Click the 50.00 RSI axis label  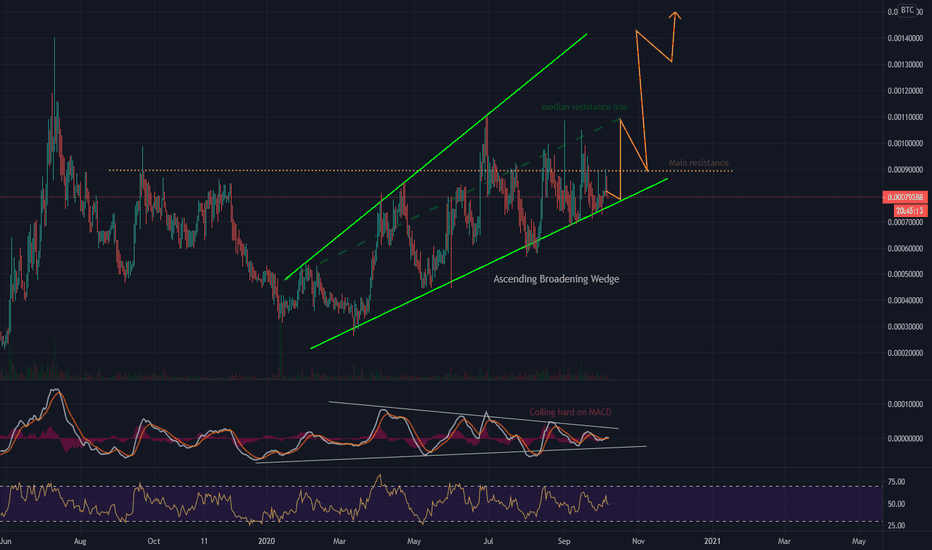tap(896, 504)
